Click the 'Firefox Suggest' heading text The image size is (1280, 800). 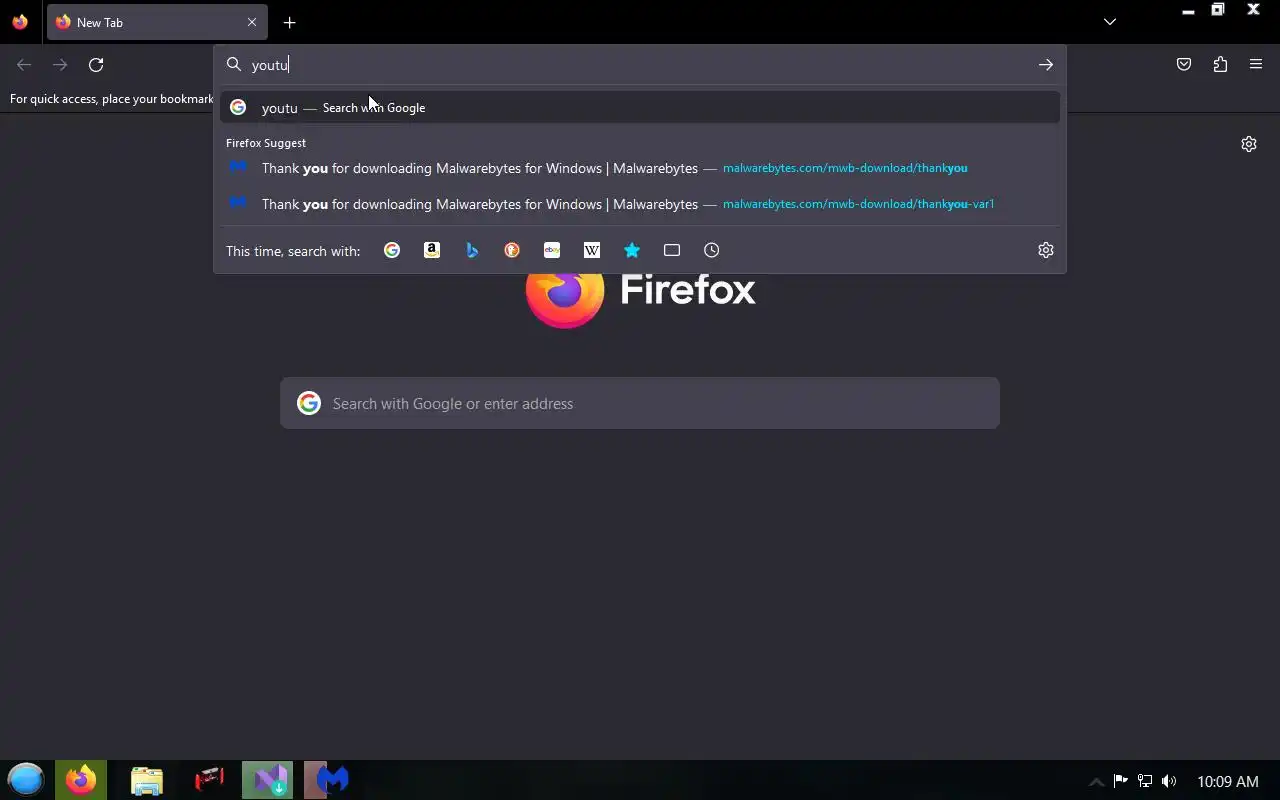266,143
